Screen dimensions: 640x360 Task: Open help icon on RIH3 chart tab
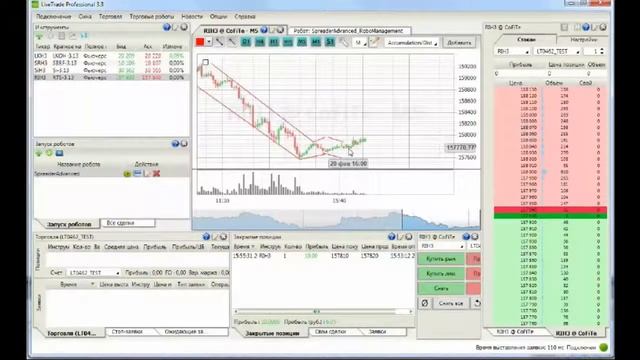click(264, 30)
